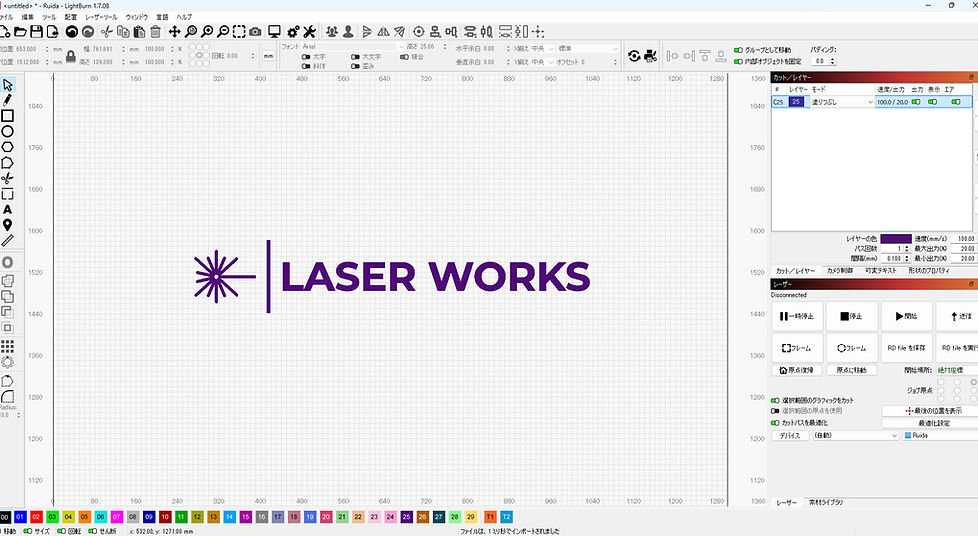Image resolution: width=978 pixels, height=536 pixels.
Task: Open the layer mode dropdown 塗りつぶし
Action: coord(842,102)
